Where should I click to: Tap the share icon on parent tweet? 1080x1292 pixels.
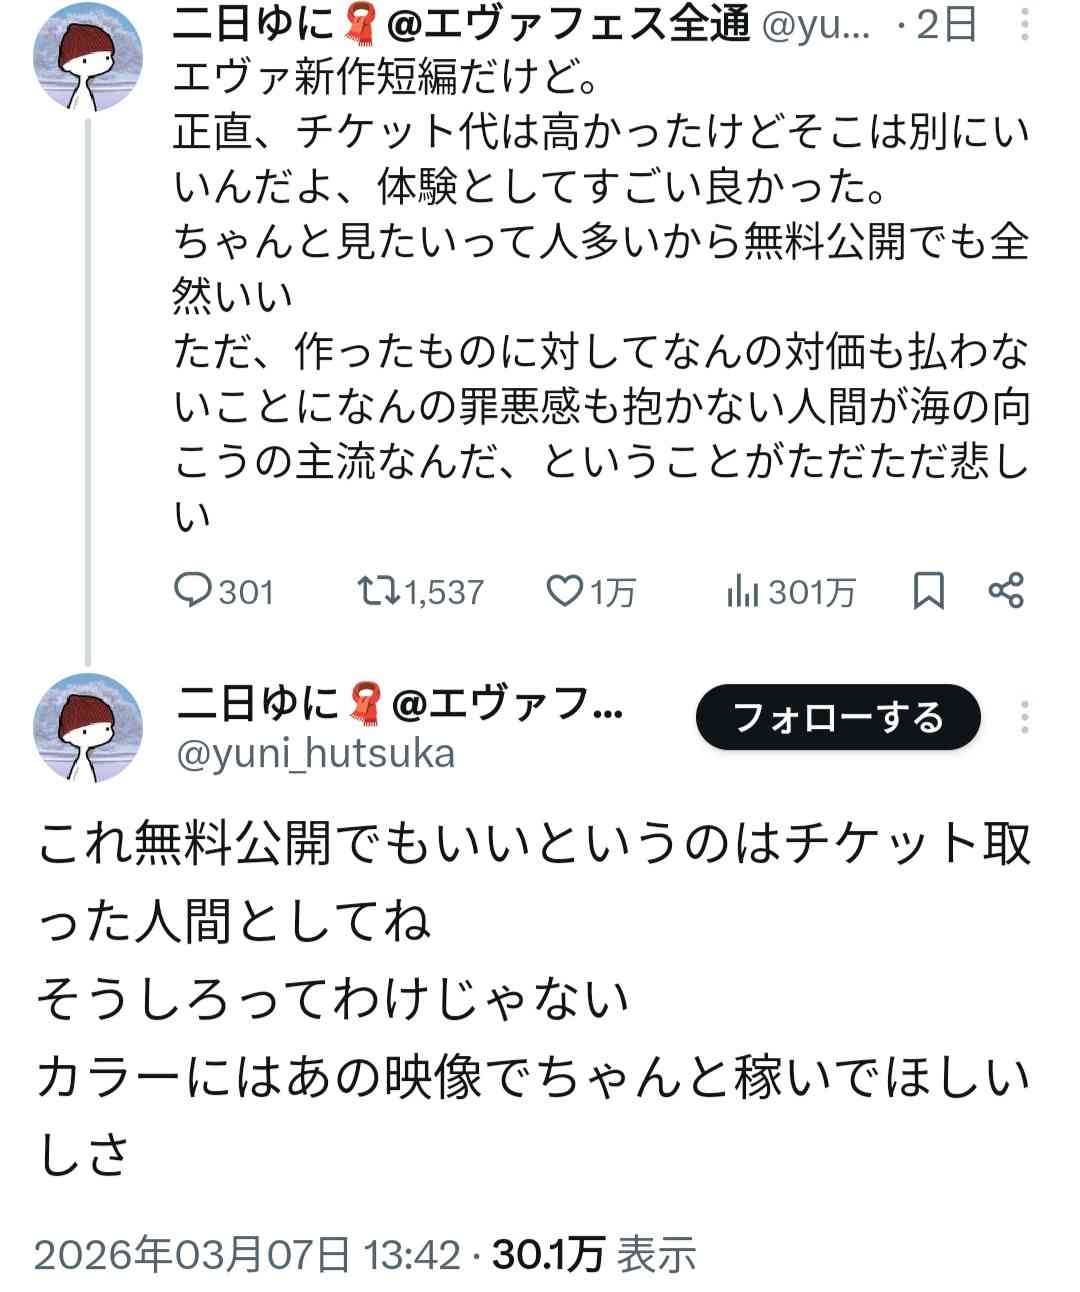(1006, 590)
